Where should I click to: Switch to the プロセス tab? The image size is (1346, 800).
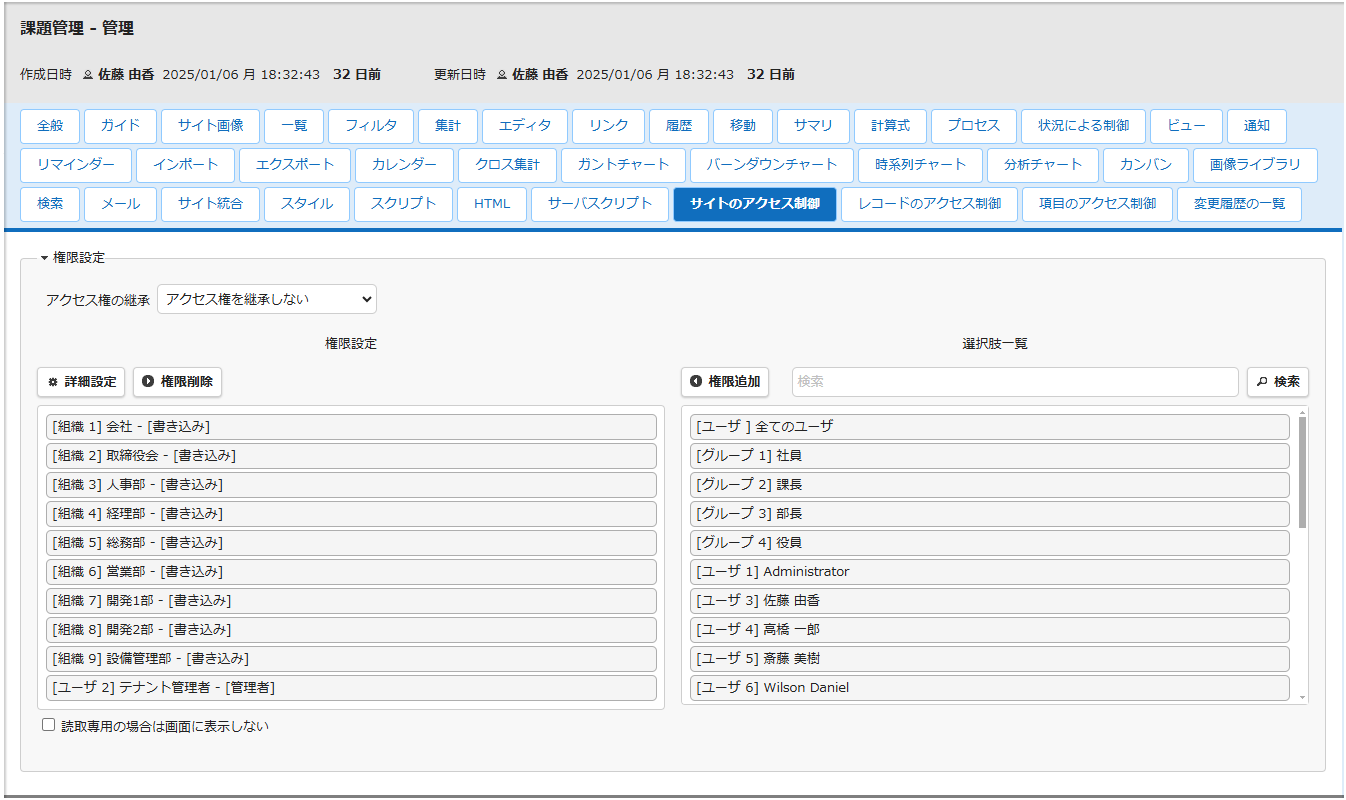974,126
